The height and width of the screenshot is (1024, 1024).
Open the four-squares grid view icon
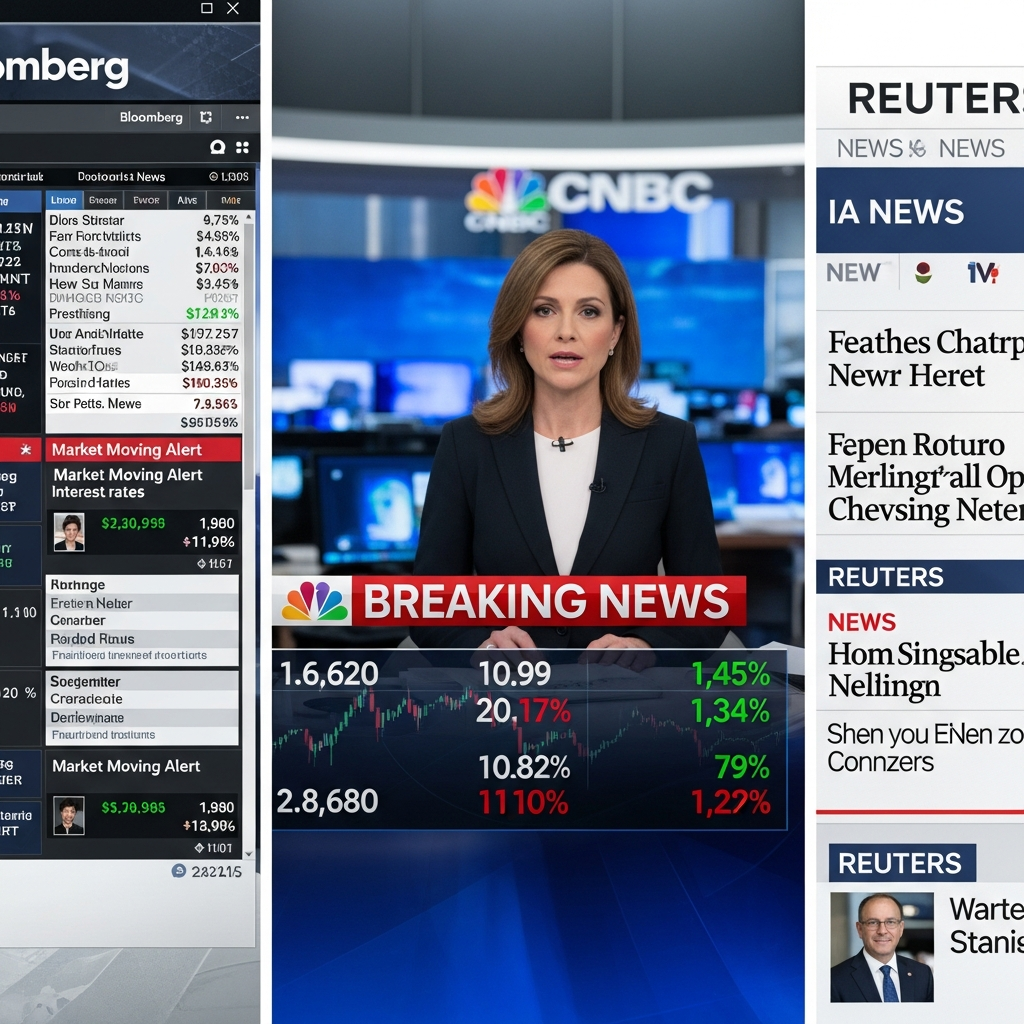[242, 147]
